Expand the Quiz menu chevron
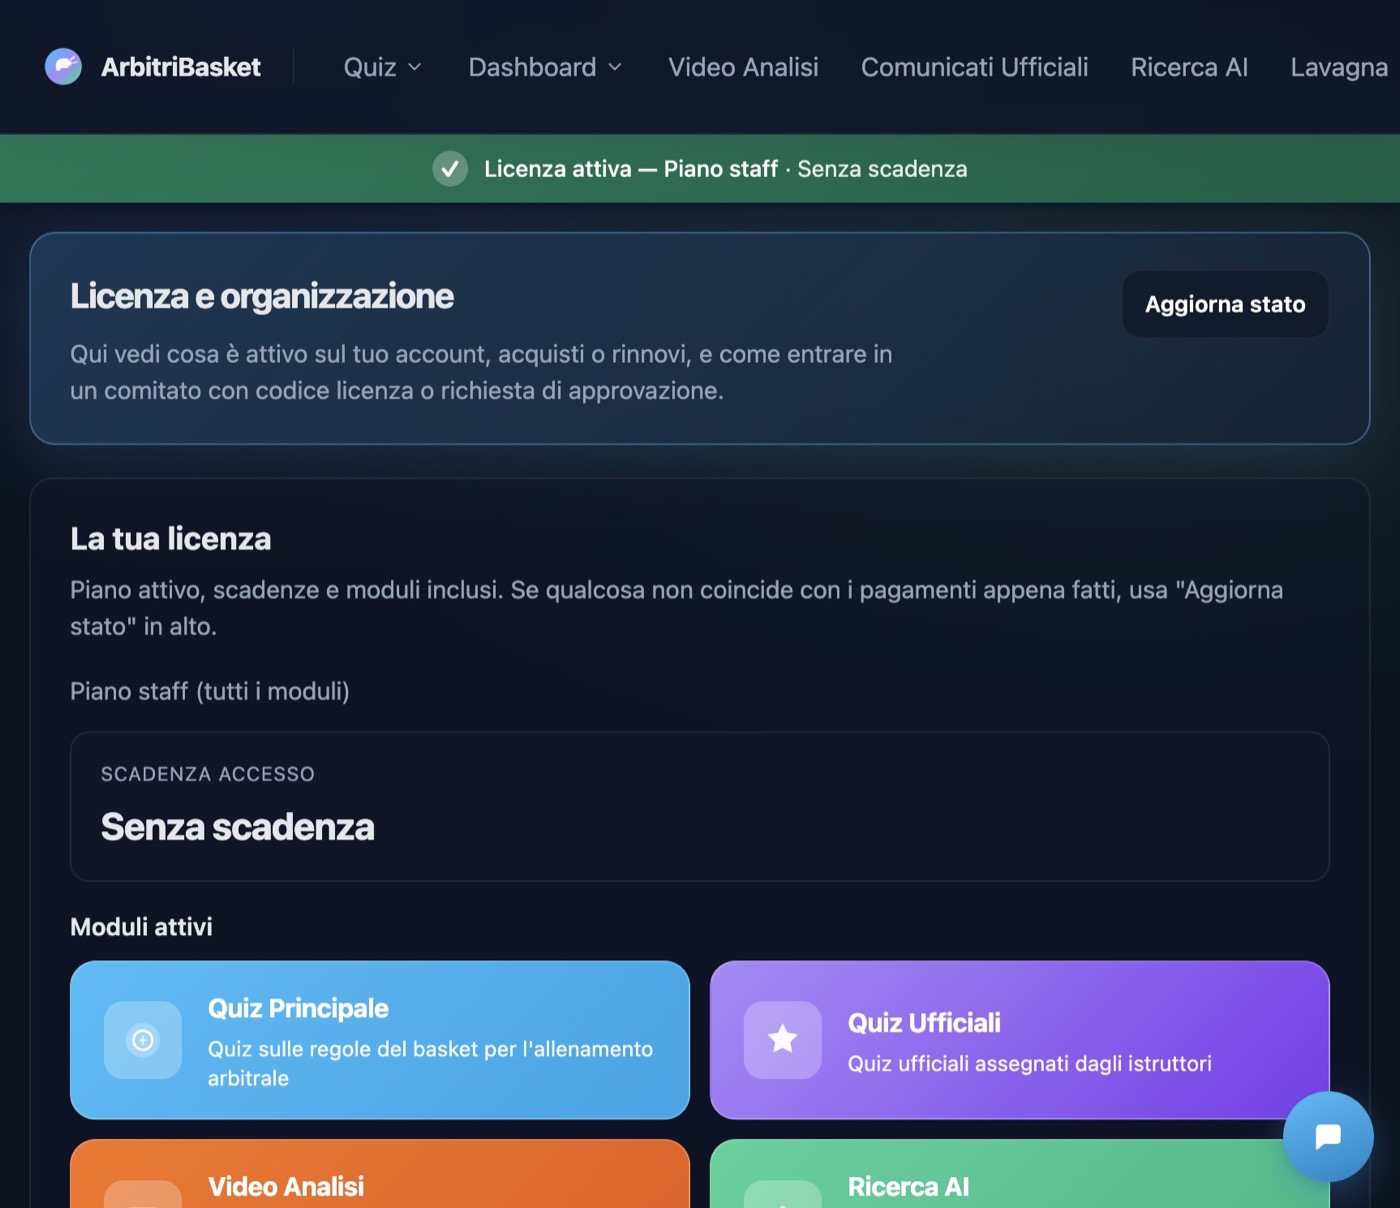 (x=415, y=67)
